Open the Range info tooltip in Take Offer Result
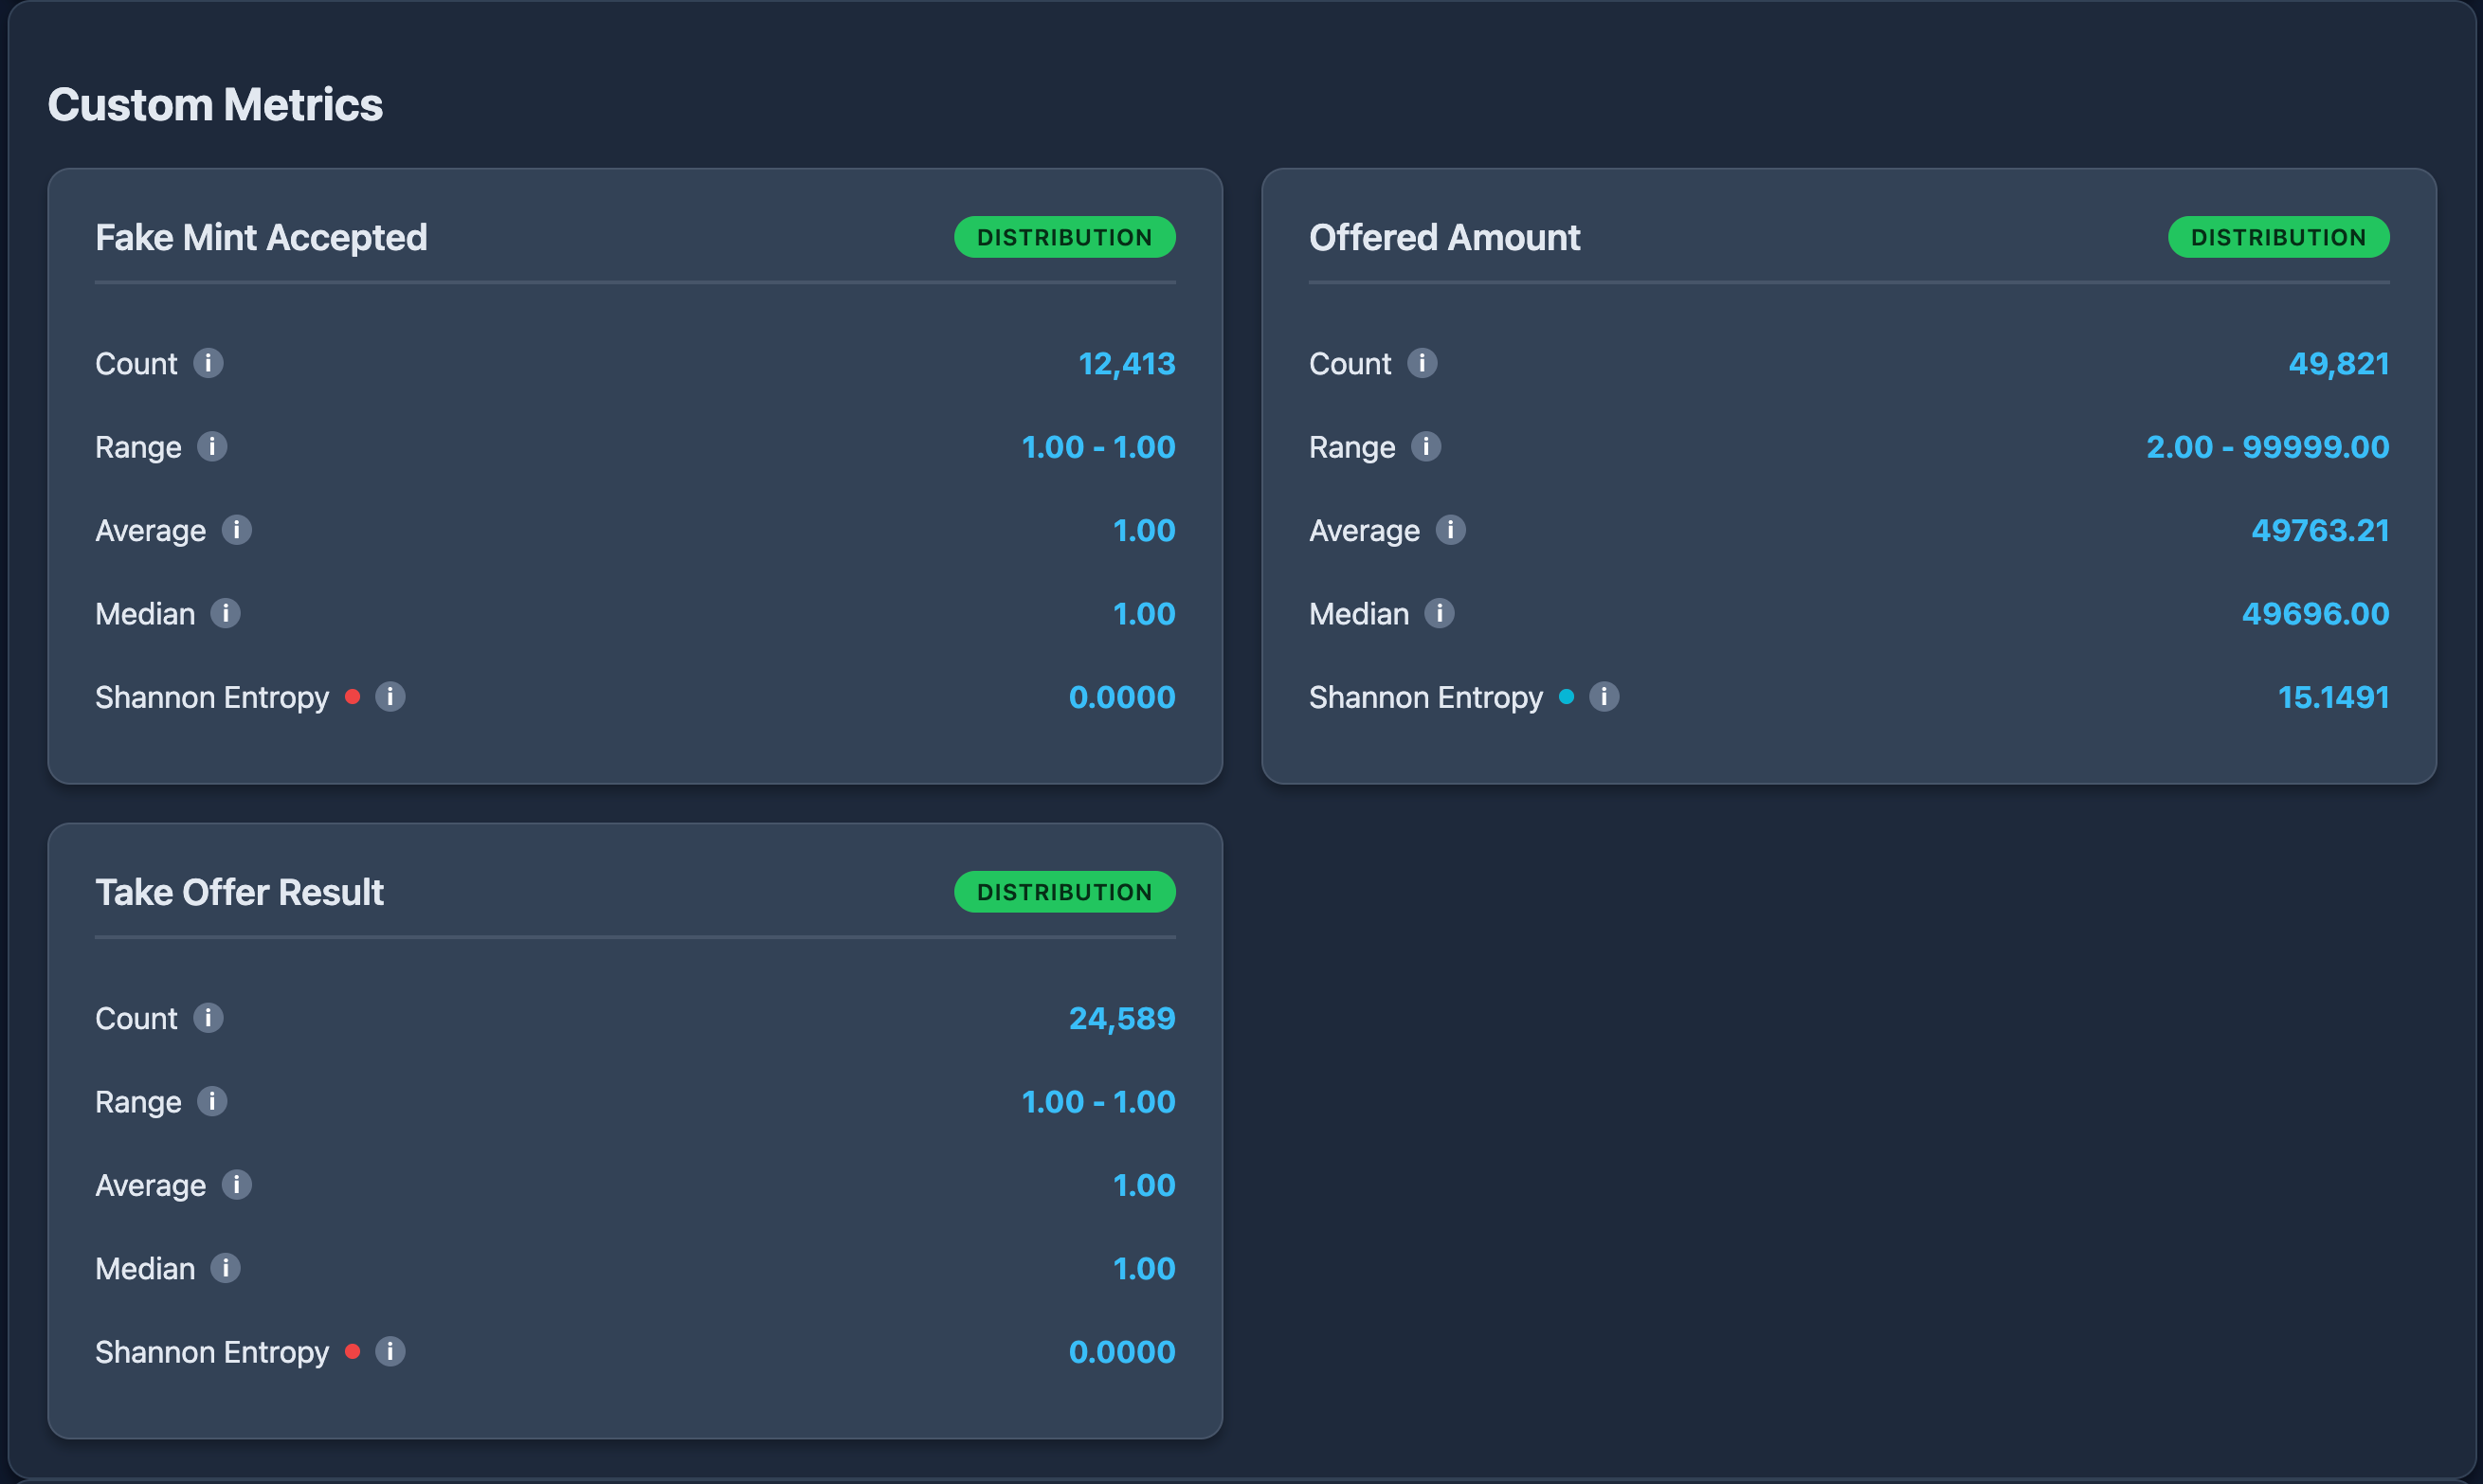The height and width of the screenshot is (1484, 2483). [x=211, y=1102]
